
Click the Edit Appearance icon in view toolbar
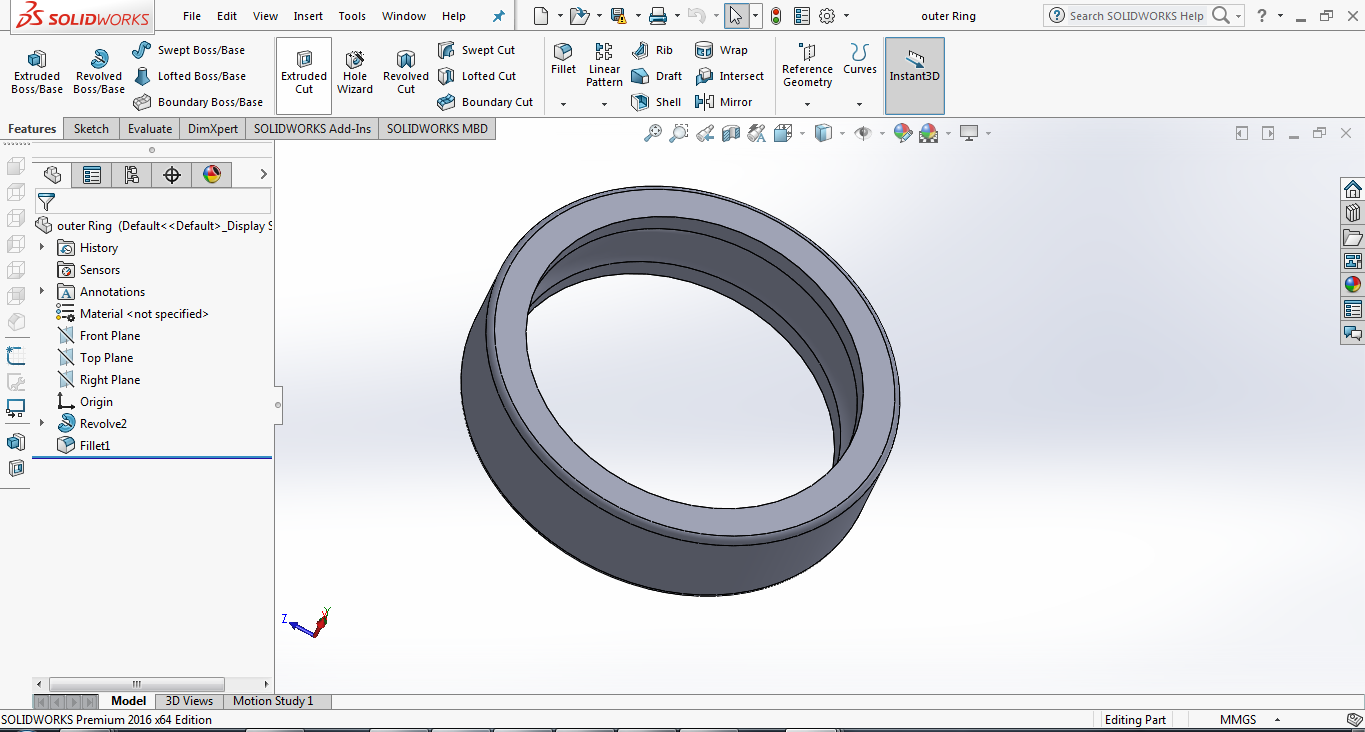point(903,133)
